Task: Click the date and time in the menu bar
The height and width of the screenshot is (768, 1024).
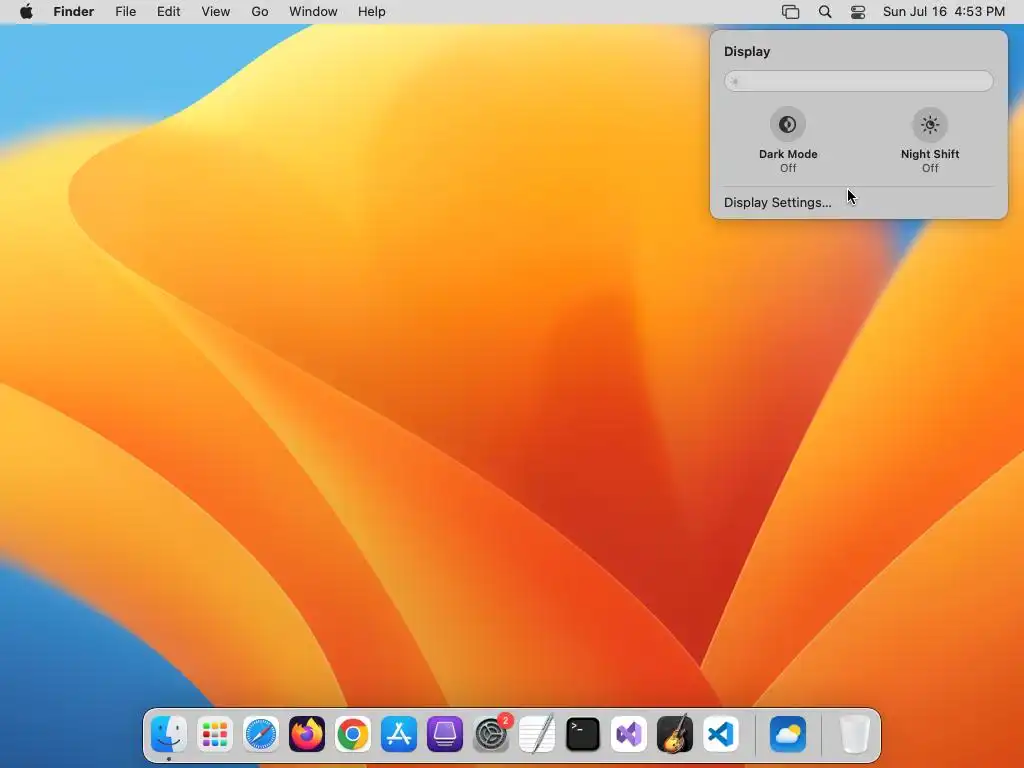Action: [x=944, y=12]
